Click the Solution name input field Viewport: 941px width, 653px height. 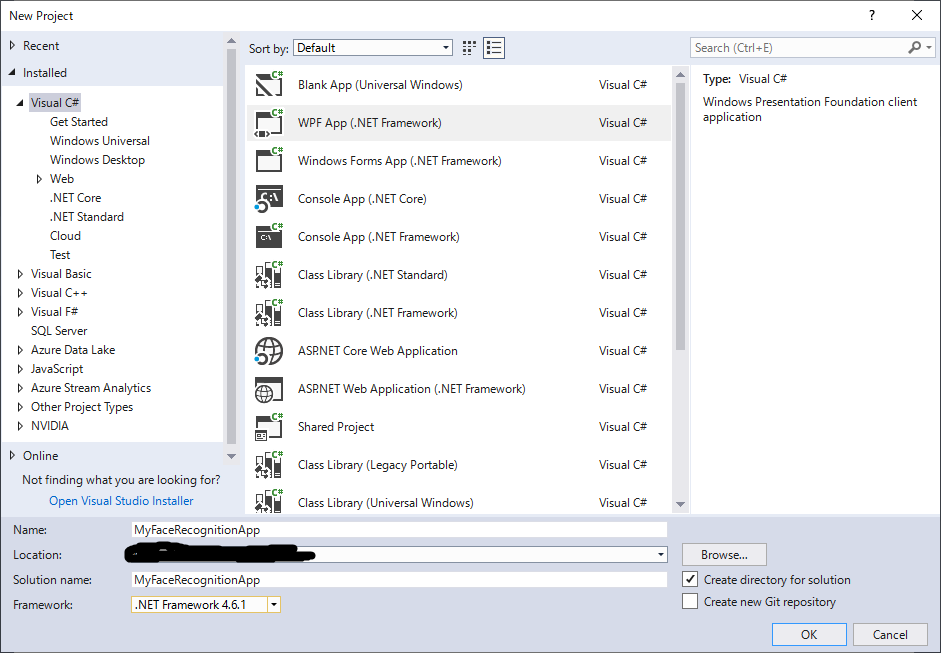[399, 580]
